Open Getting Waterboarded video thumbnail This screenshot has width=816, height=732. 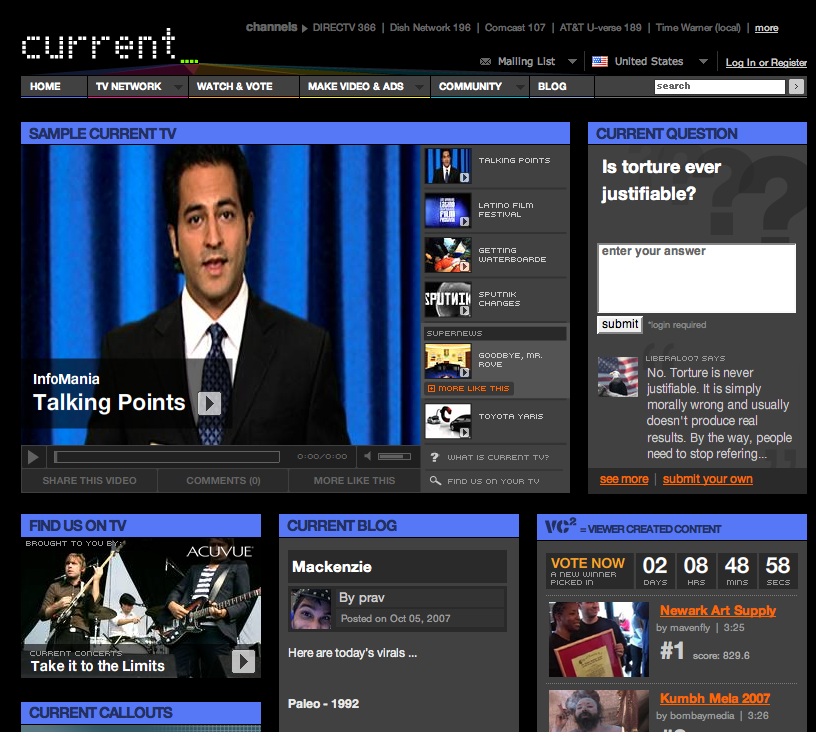[448, 255]
